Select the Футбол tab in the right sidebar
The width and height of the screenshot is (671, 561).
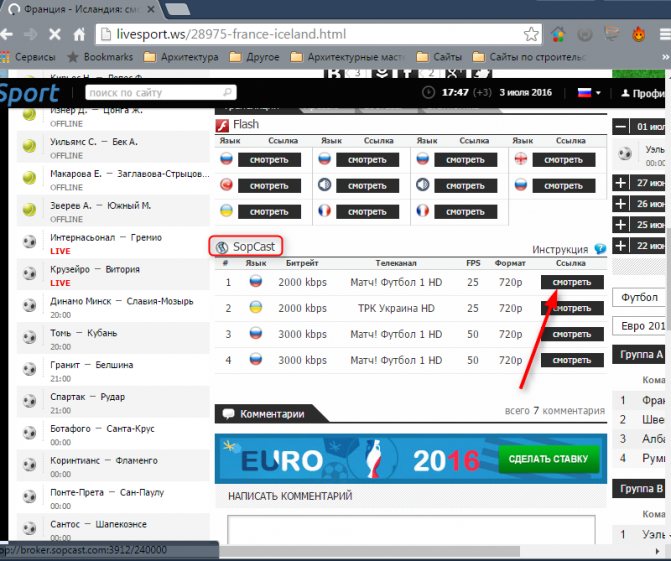tap(639, 297)
